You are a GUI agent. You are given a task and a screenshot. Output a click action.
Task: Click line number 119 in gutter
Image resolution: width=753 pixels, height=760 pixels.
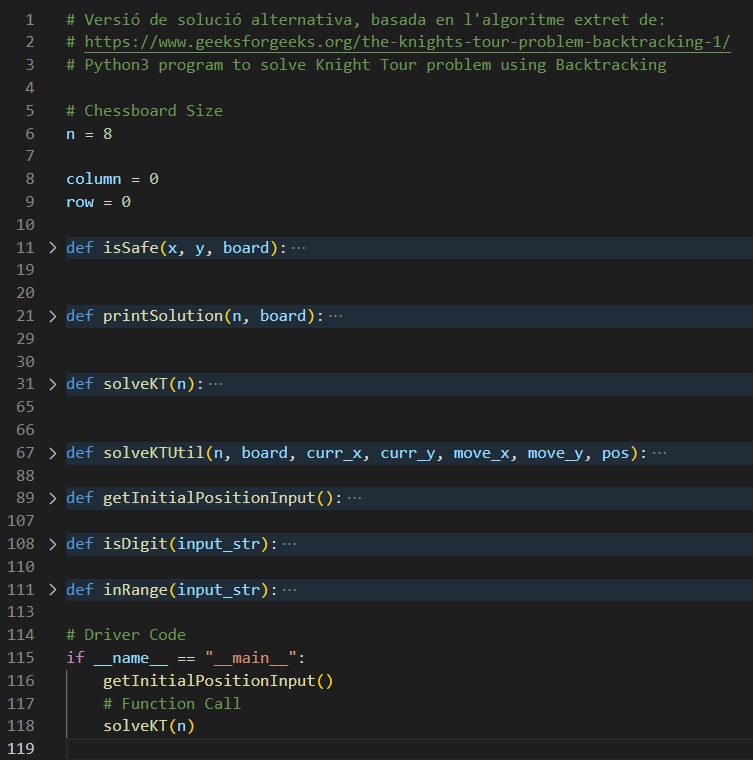[21, 749]
